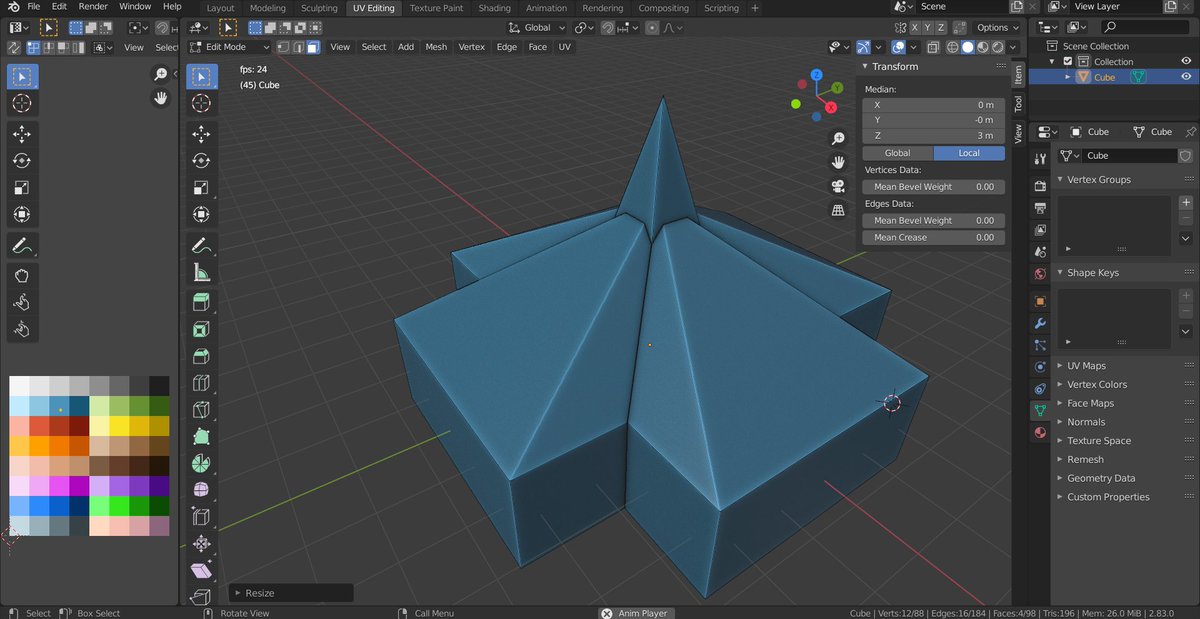Select the Scale tool in 3D viewport toolbar
The width and height of the screenshot is (1200, 619).
coord(201,188)
